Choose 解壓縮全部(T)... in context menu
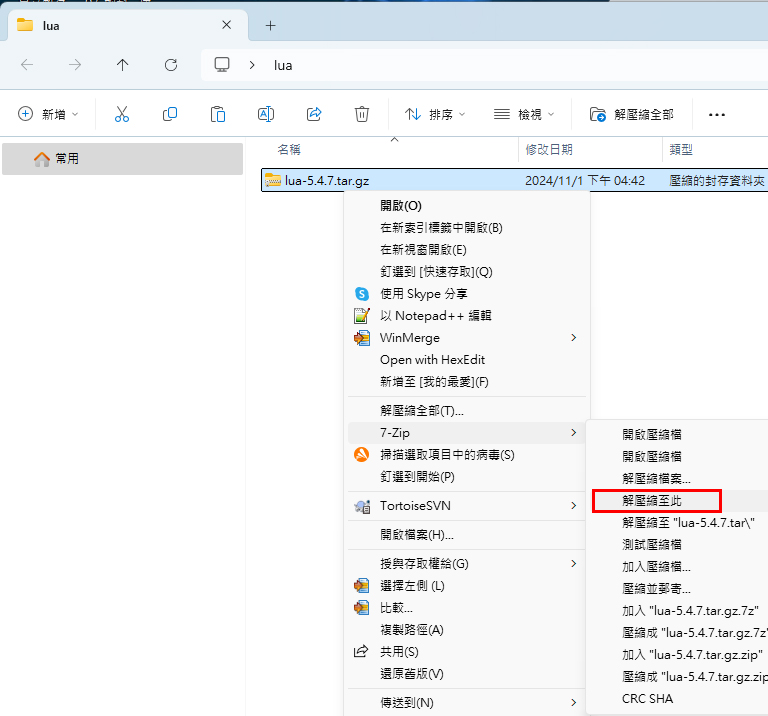The image size is (768, 716). pyautogui.click(x=467, y=410)
